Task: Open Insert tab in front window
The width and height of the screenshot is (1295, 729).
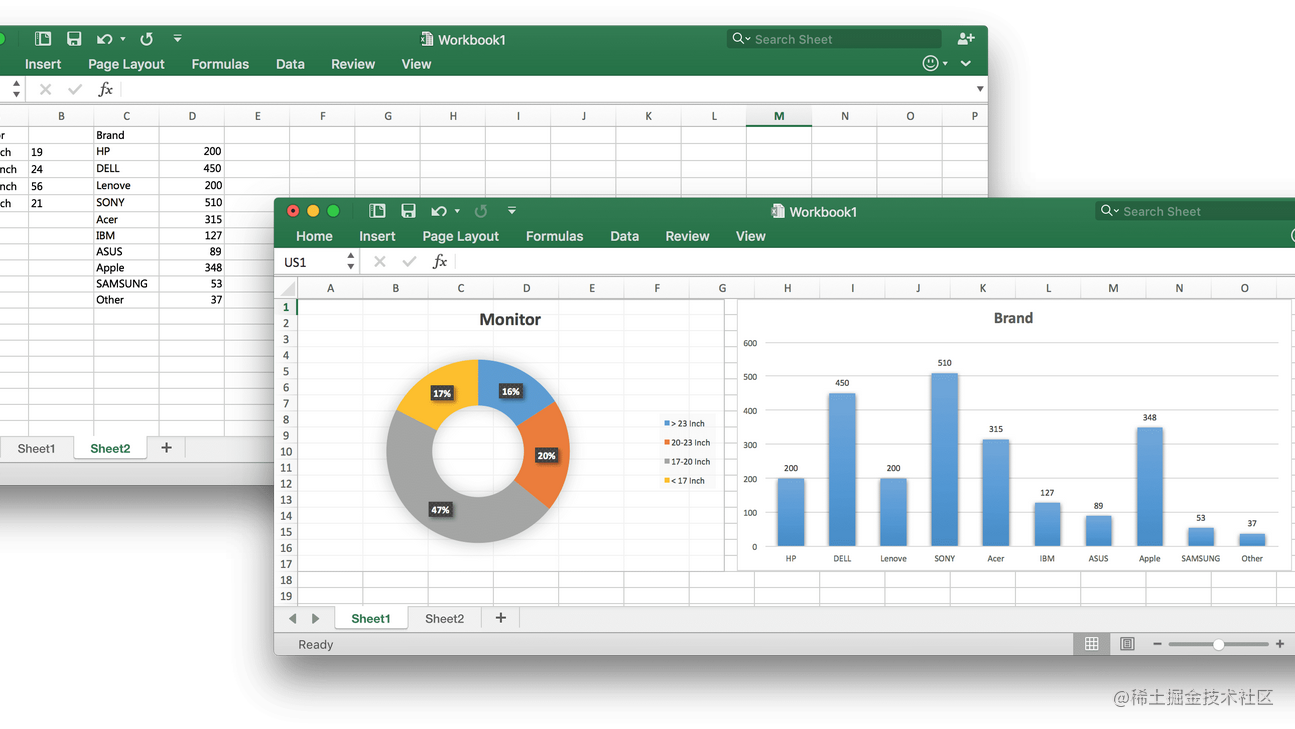Action: coord(377,236)
